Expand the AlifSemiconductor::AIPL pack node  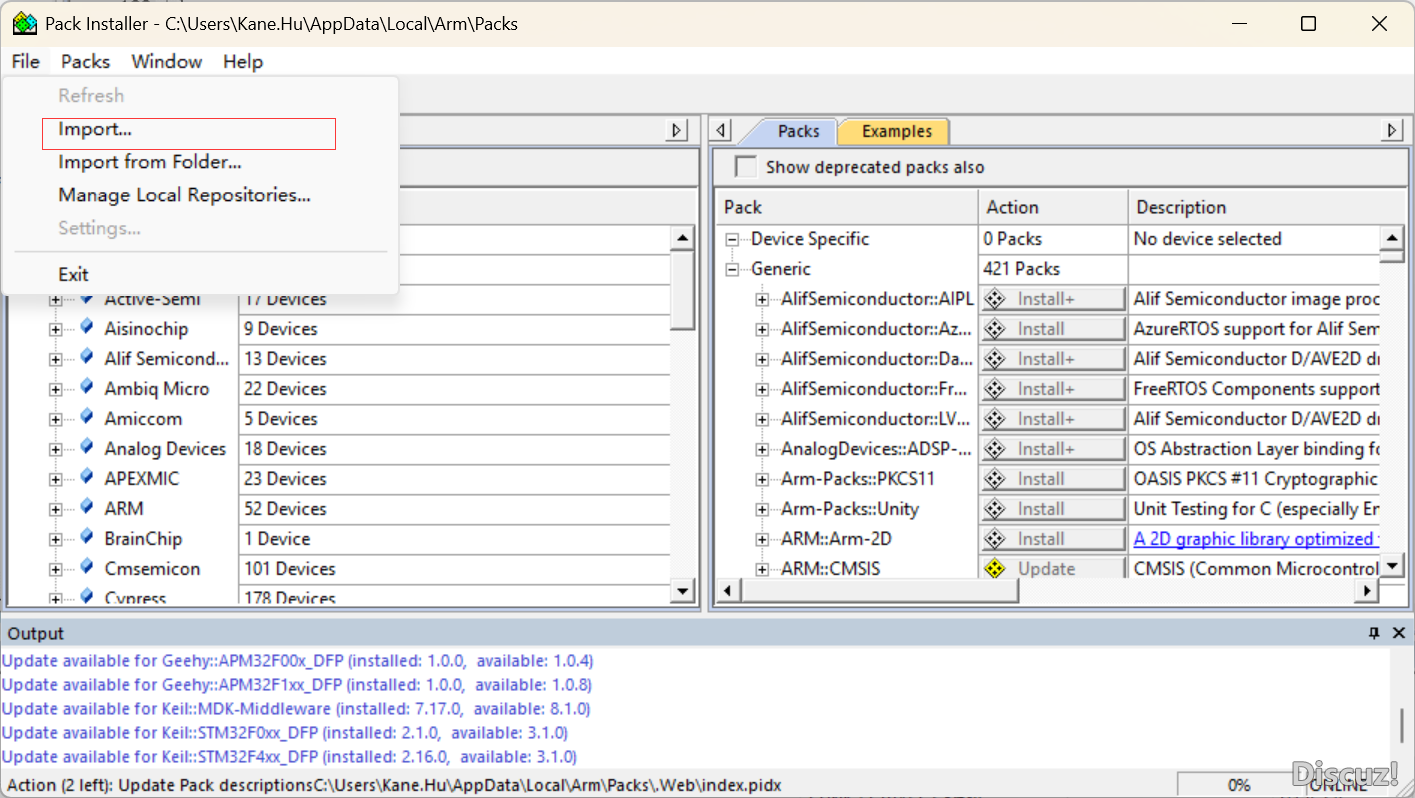point(762,299)
